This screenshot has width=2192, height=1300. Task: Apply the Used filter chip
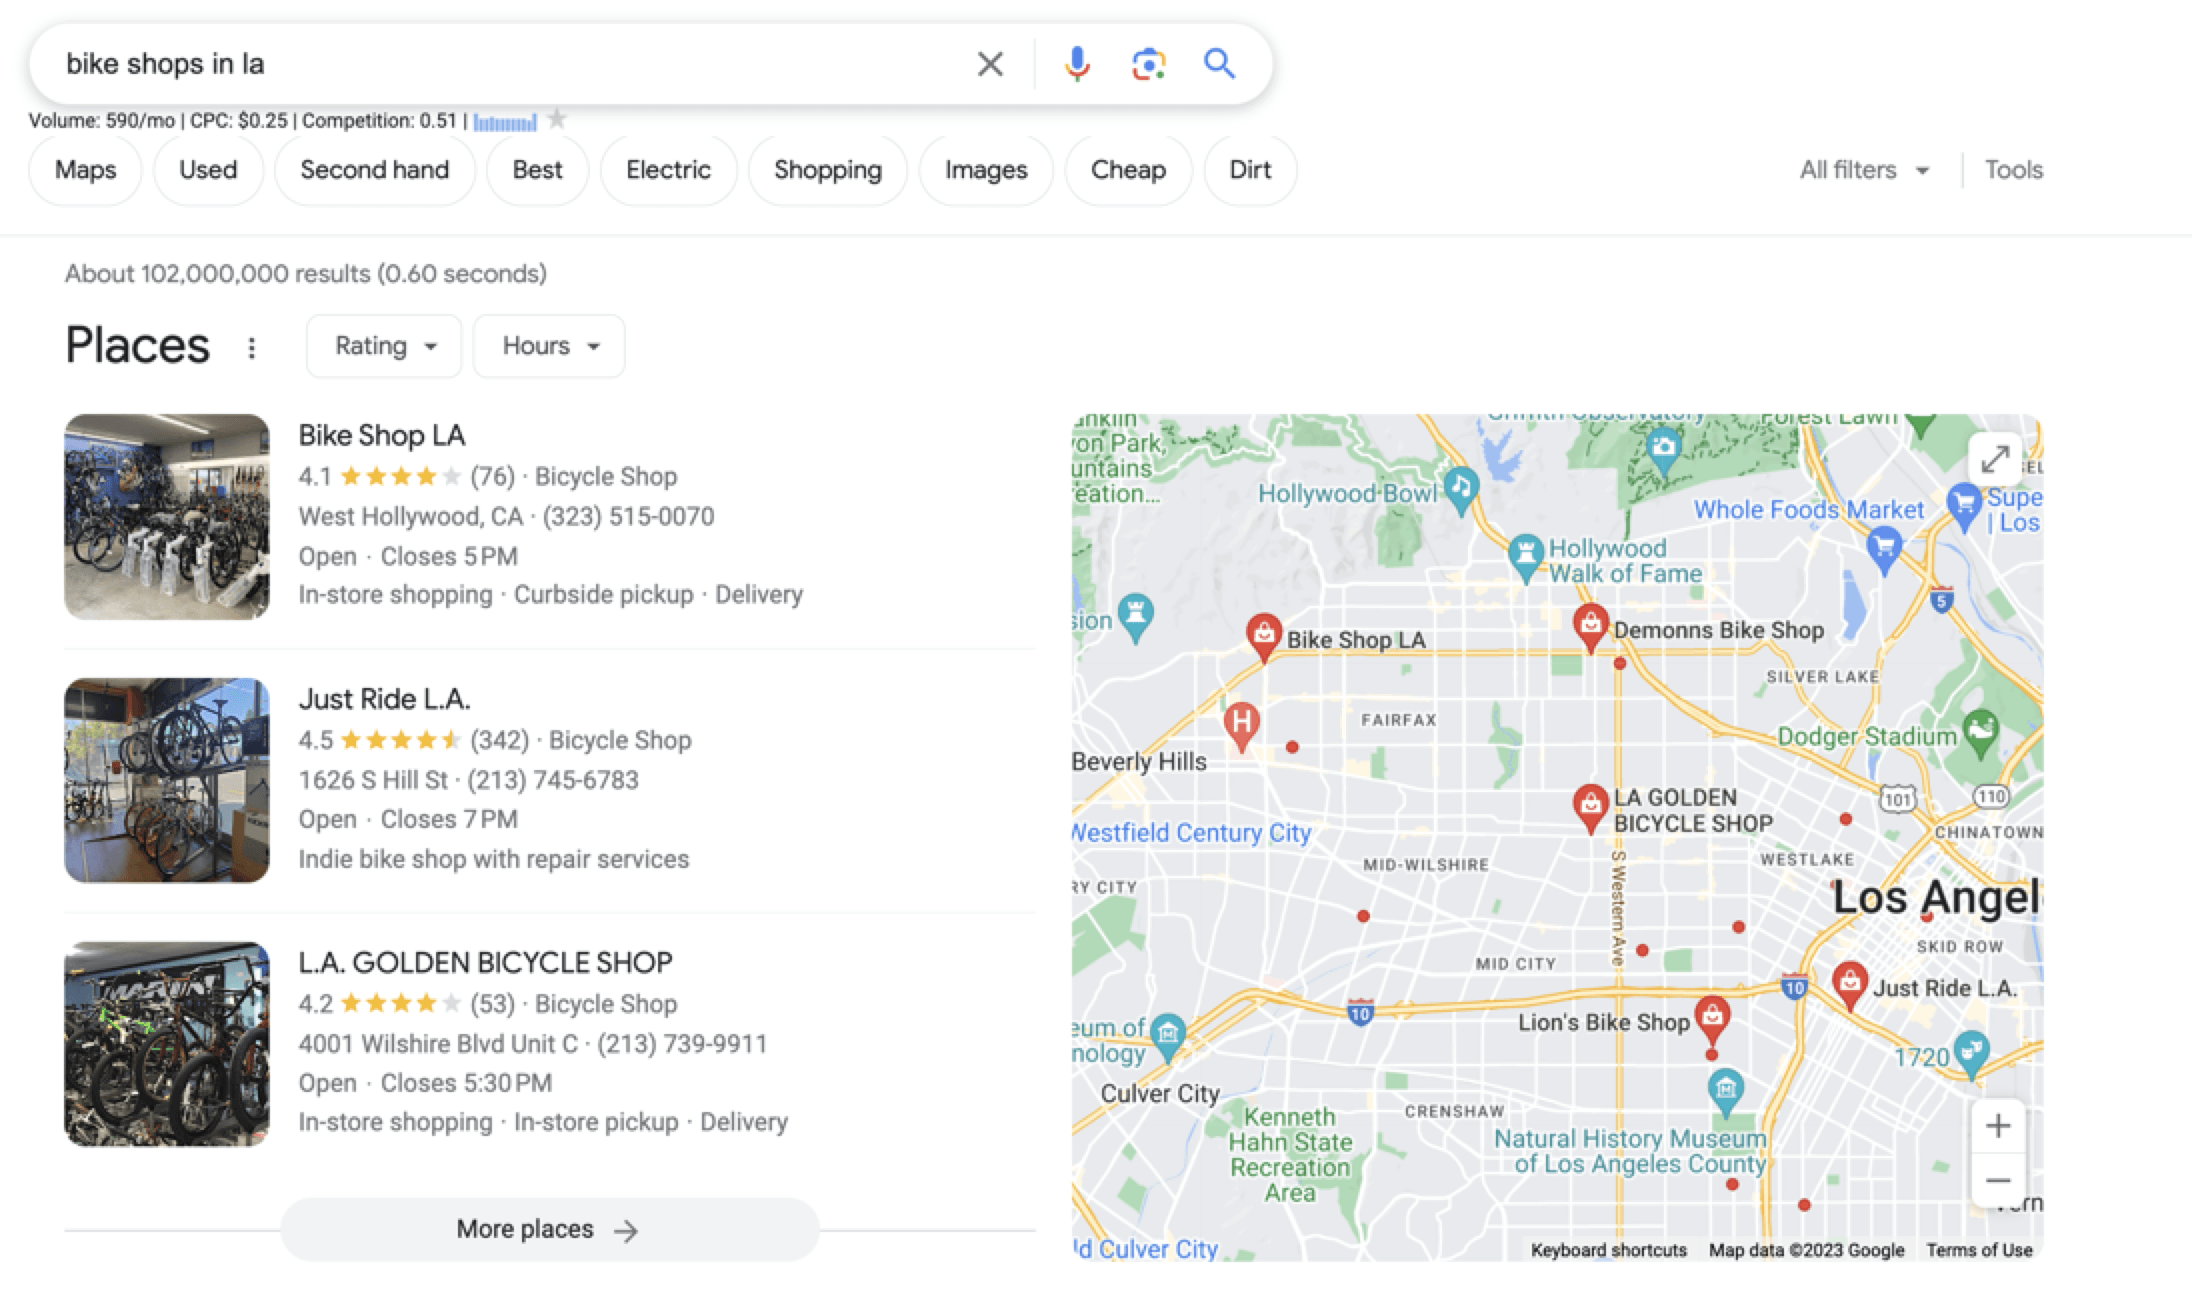click(x=208, y=170)
